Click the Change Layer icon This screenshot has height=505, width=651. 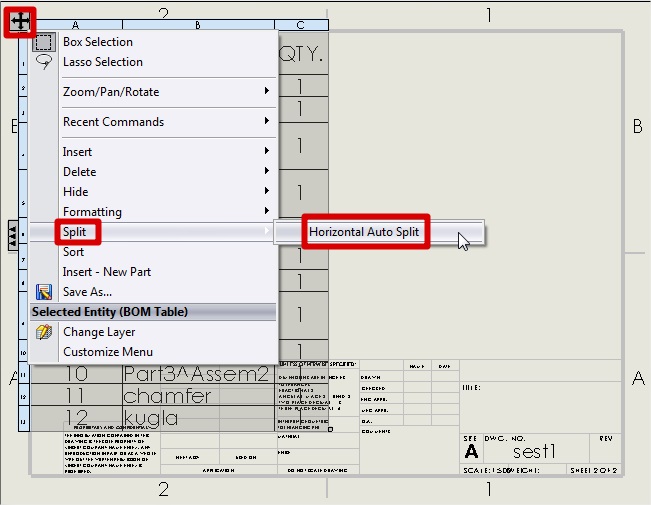point(44,332)
